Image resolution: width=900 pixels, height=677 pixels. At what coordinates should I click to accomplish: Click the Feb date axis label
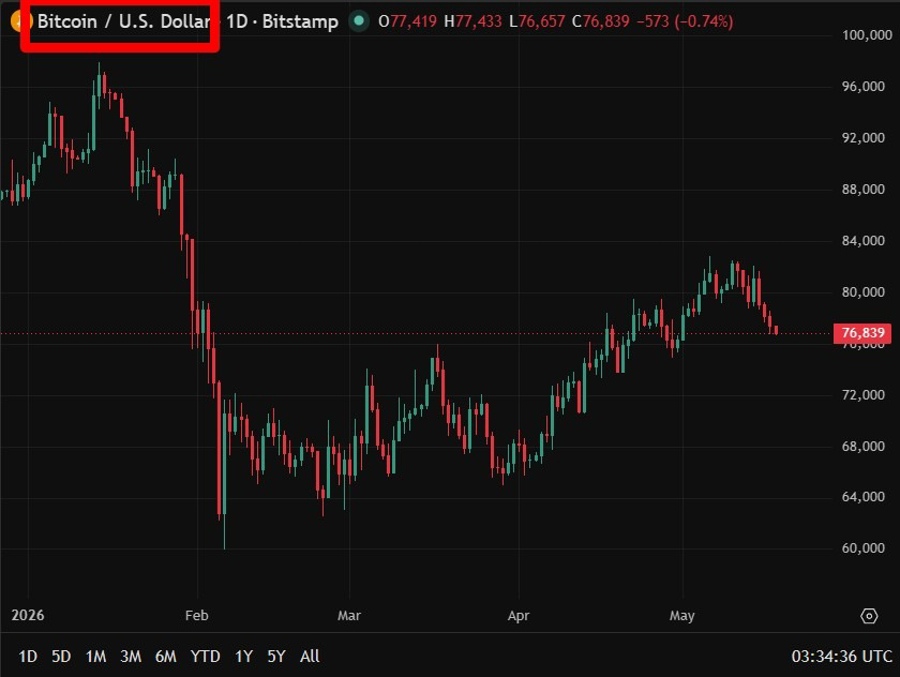197,616
